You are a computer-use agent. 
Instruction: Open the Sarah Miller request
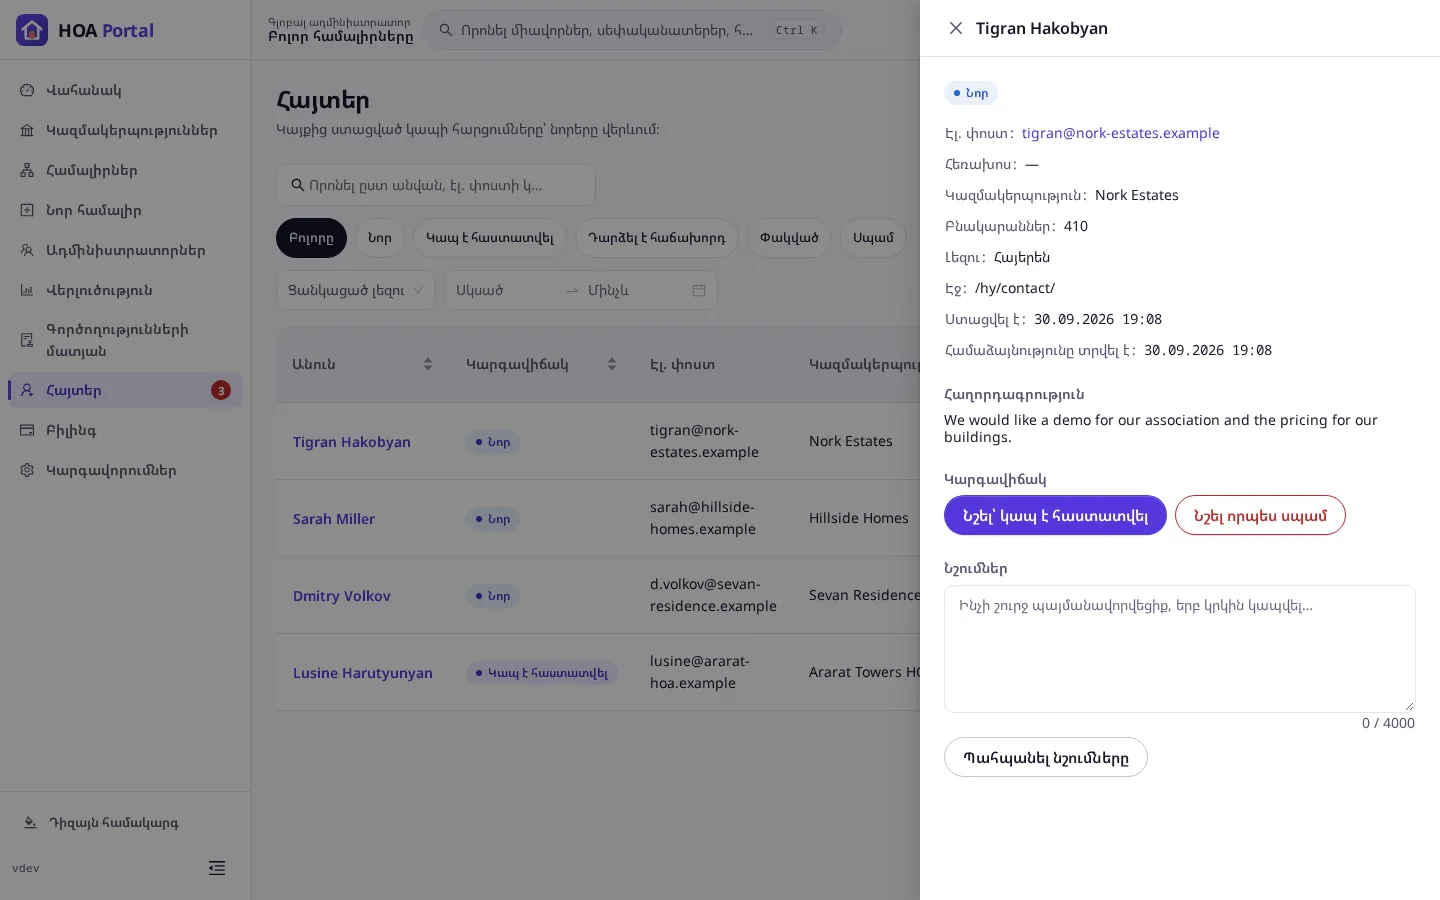pos(334,519)
